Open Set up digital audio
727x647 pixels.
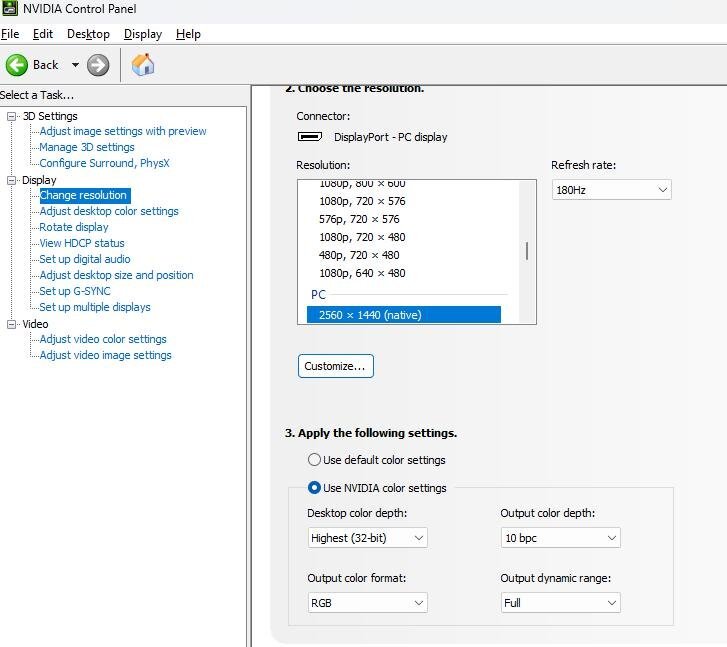tap(85, 259)
